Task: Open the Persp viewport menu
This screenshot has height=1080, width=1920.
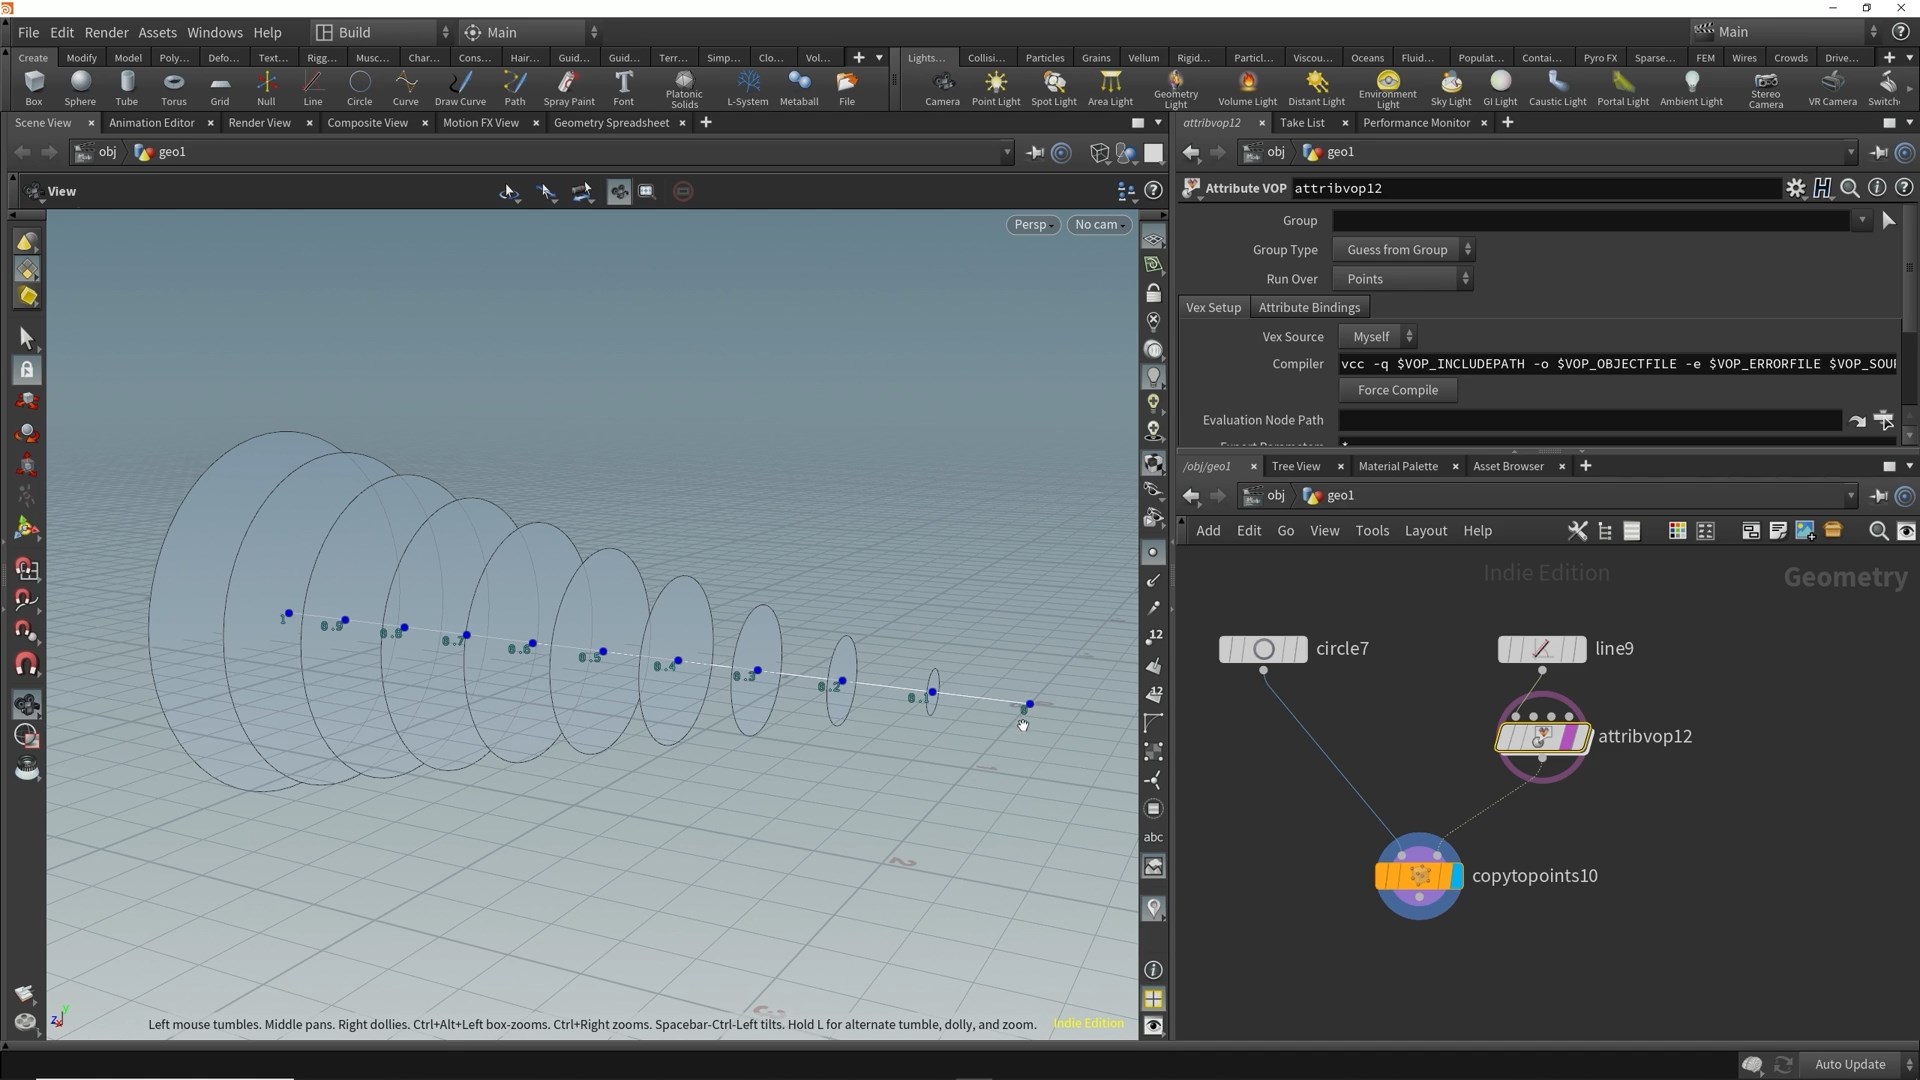Action: coord(1033,225)
